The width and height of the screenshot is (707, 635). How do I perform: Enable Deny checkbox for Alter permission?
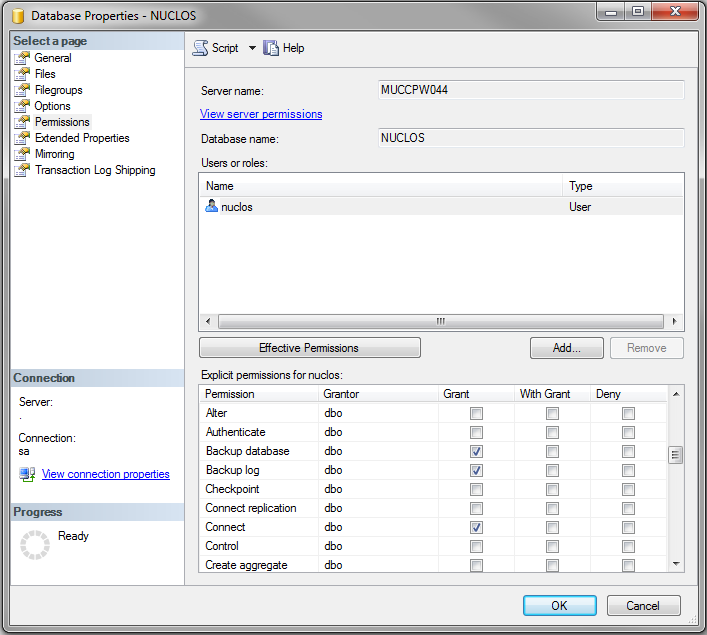pyautogui.click(x=628, y=414)
